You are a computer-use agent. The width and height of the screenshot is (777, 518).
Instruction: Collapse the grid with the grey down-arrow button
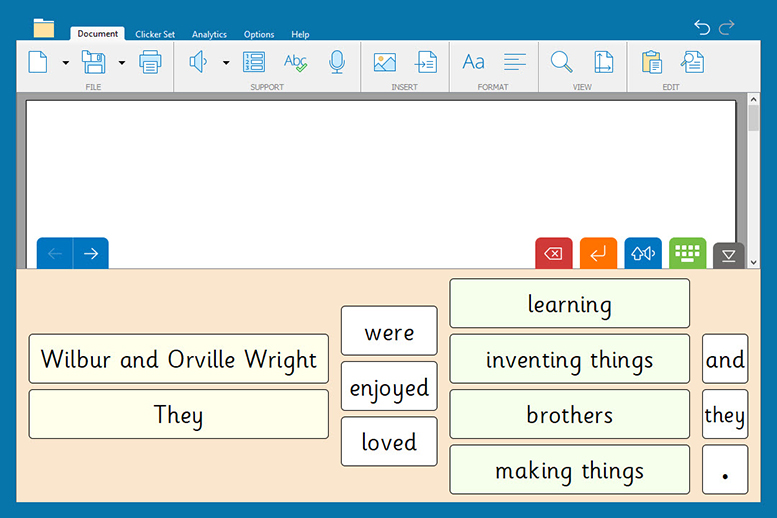(x=728, y=256)
